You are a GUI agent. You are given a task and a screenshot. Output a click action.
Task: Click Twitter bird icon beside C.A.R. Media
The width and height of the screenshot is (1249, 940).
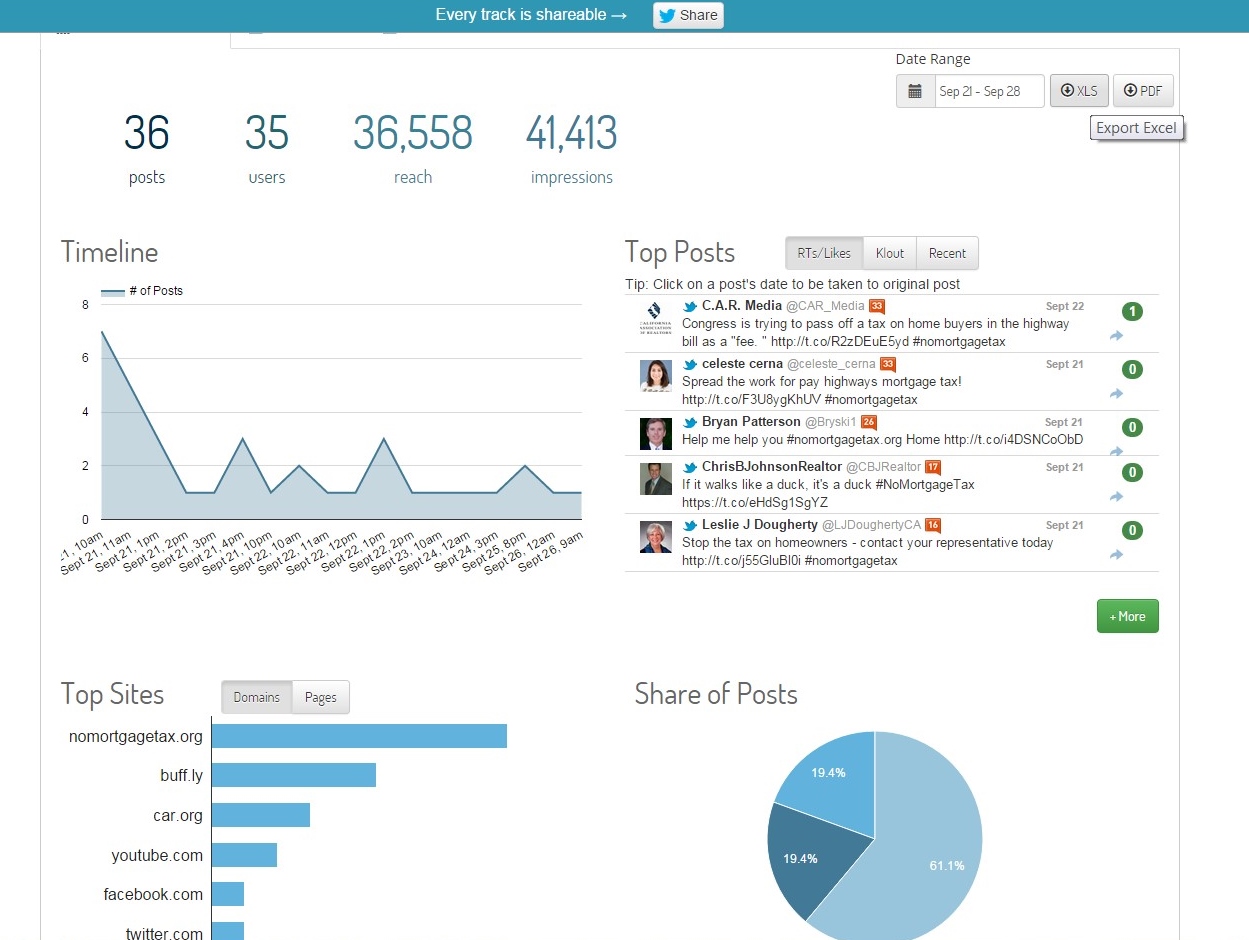pos(690,307)
